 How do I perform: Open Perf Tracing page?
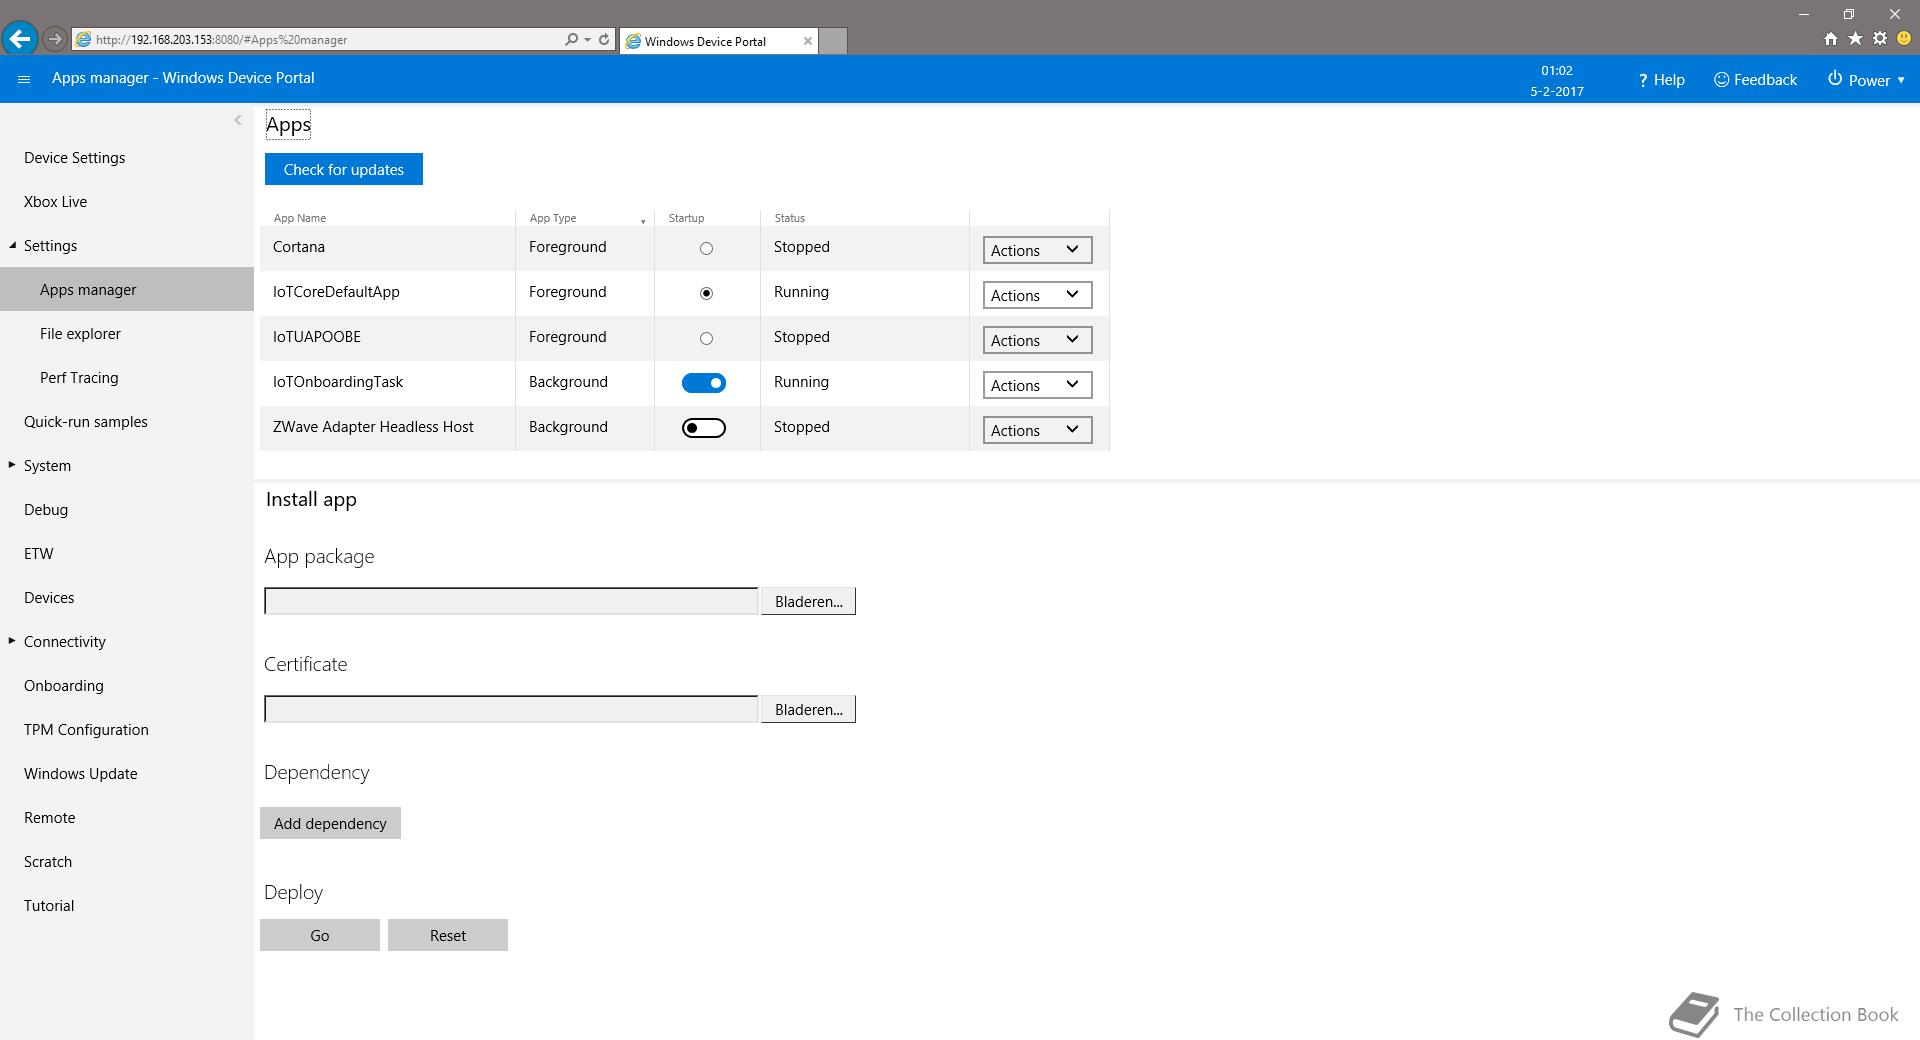point(79,378)
